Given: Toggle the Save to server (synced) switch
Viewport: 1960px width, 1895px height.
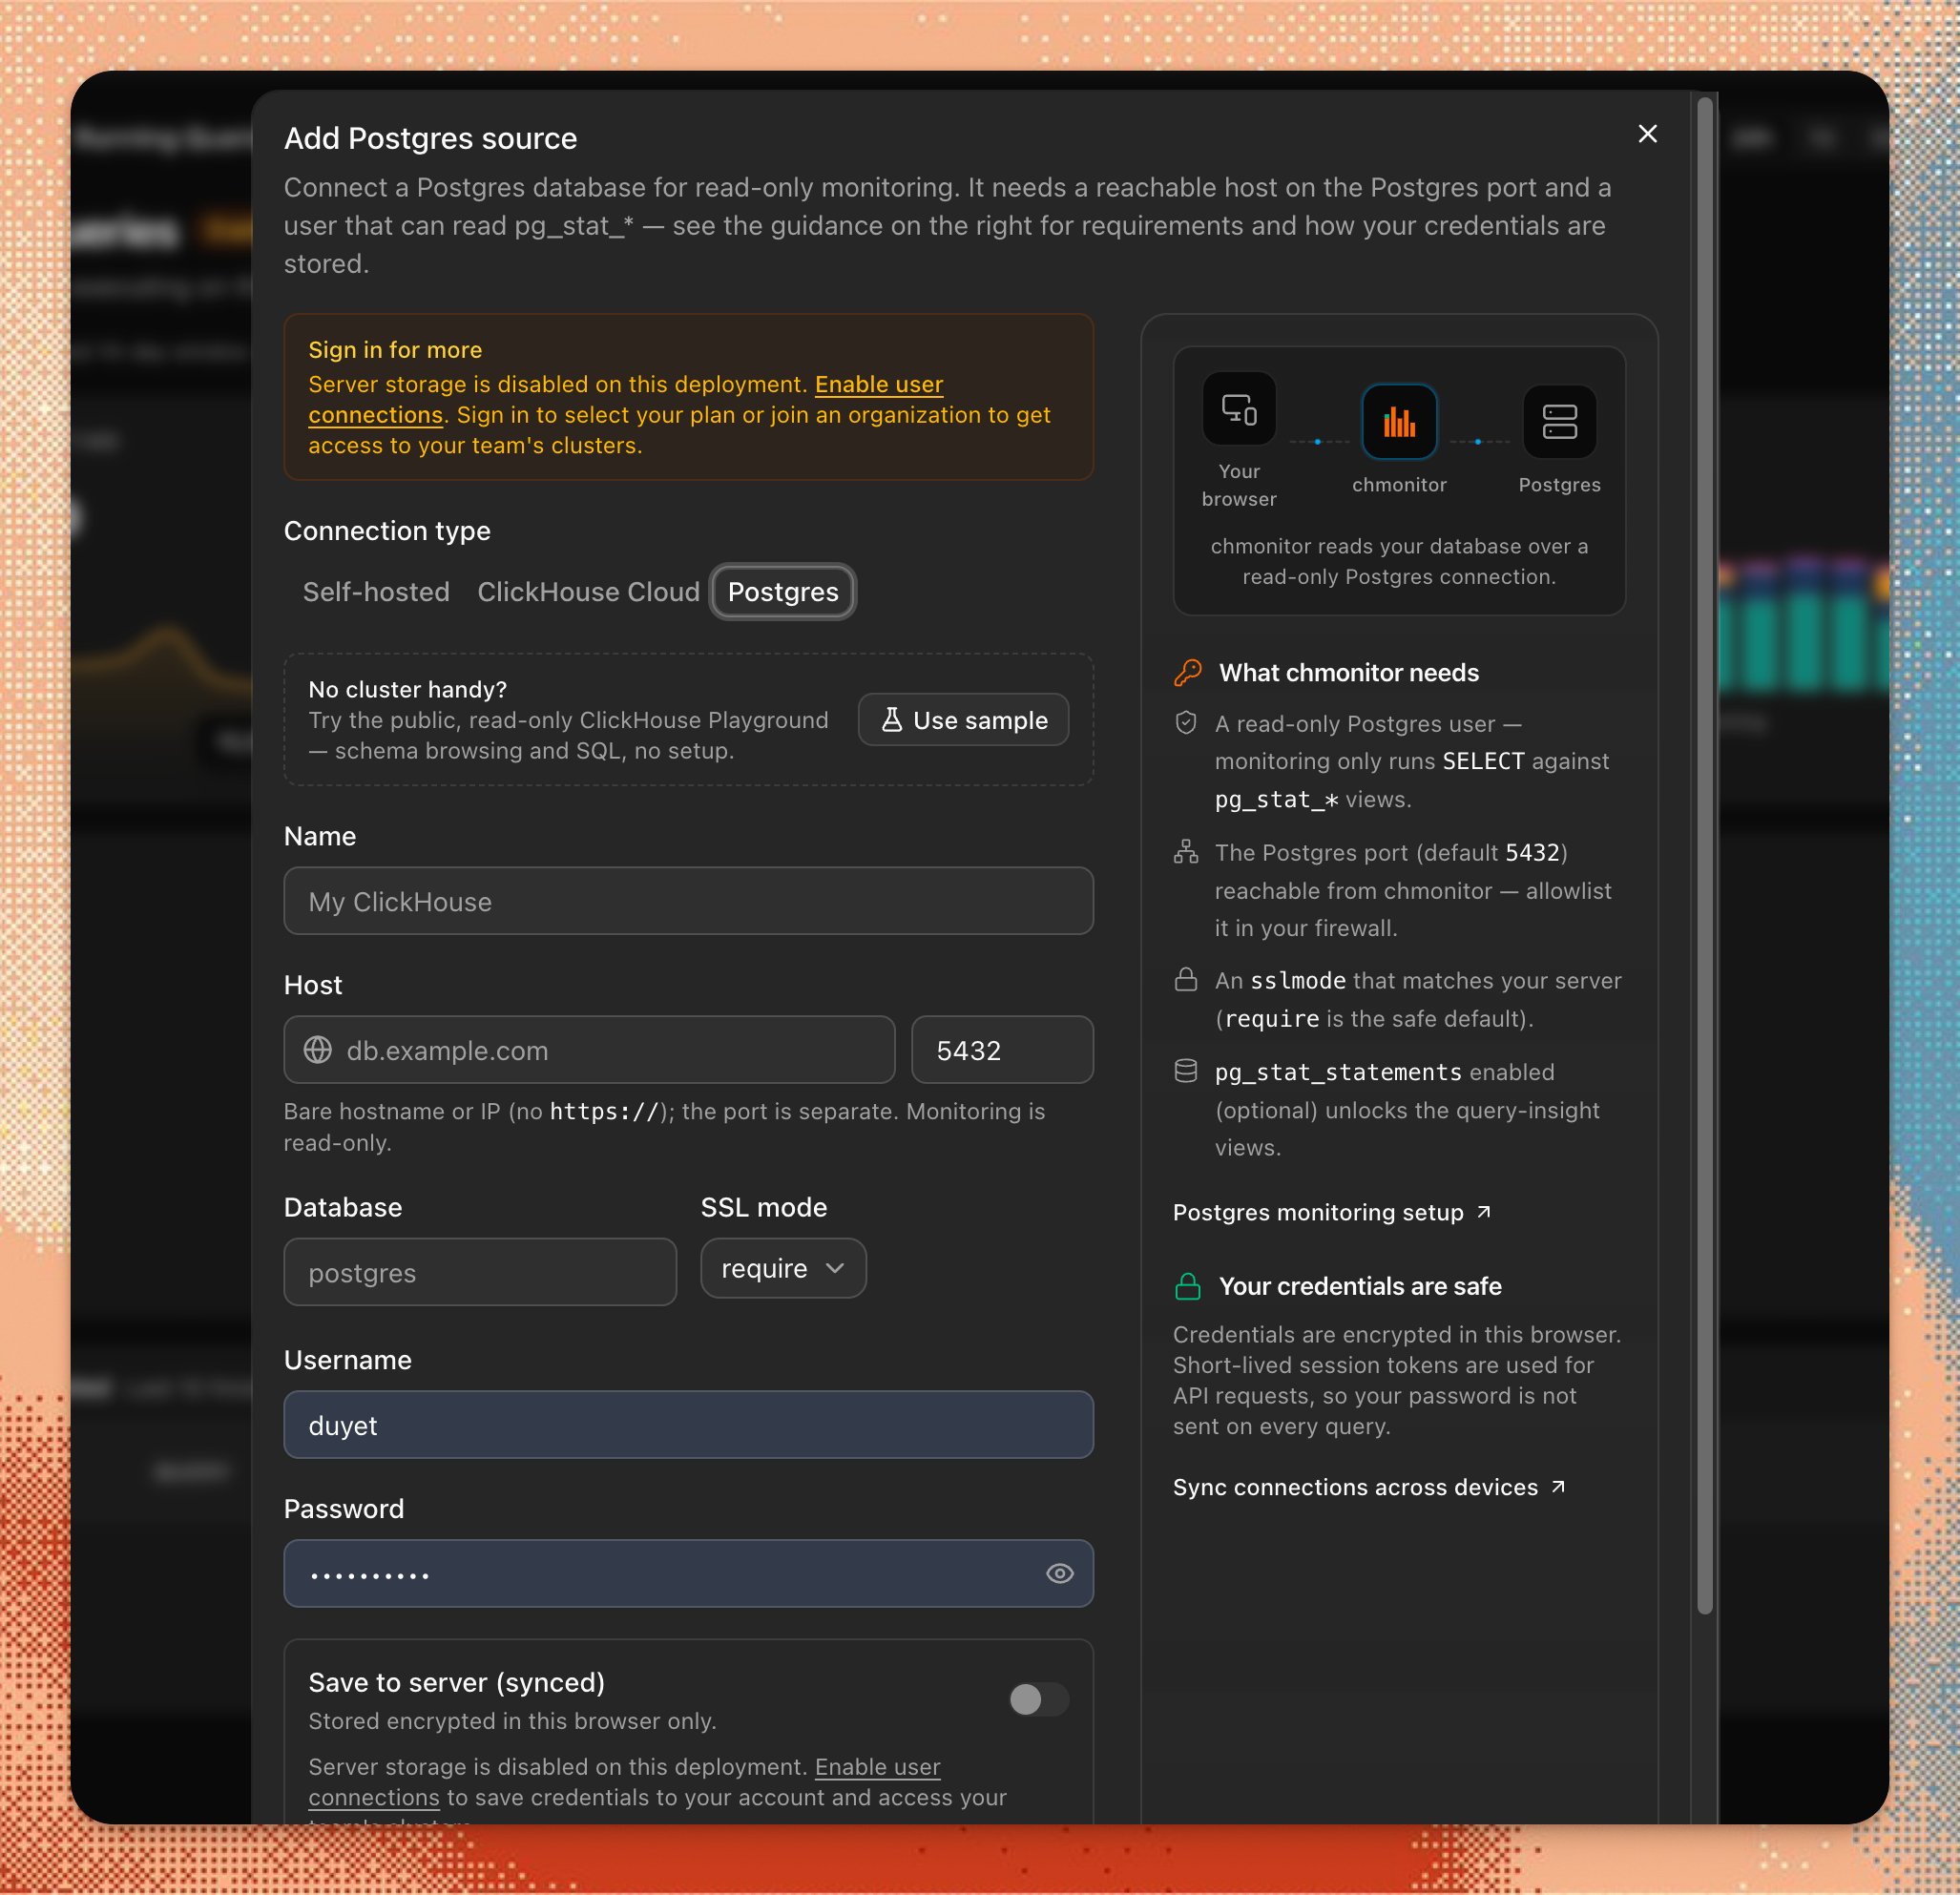Looking at the screenshot, I should (1038, 1699).
